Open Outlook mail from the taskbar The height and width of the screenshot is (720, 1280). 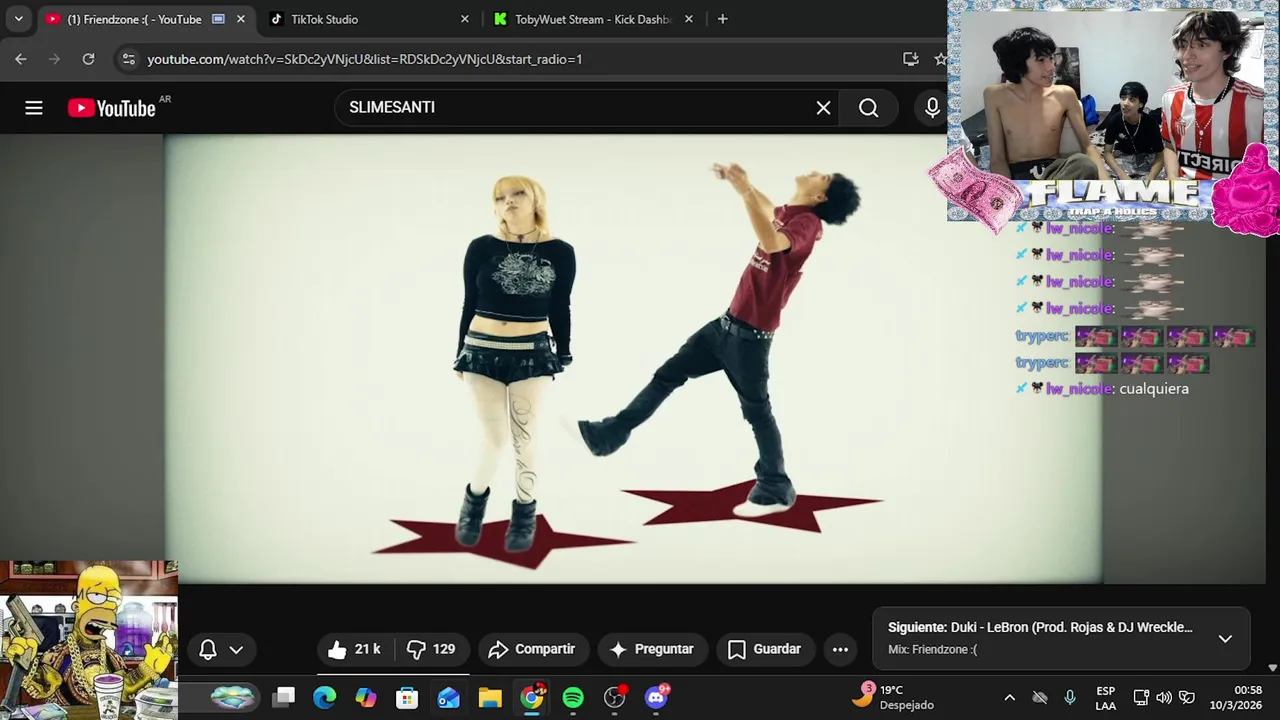coord(448,697)
